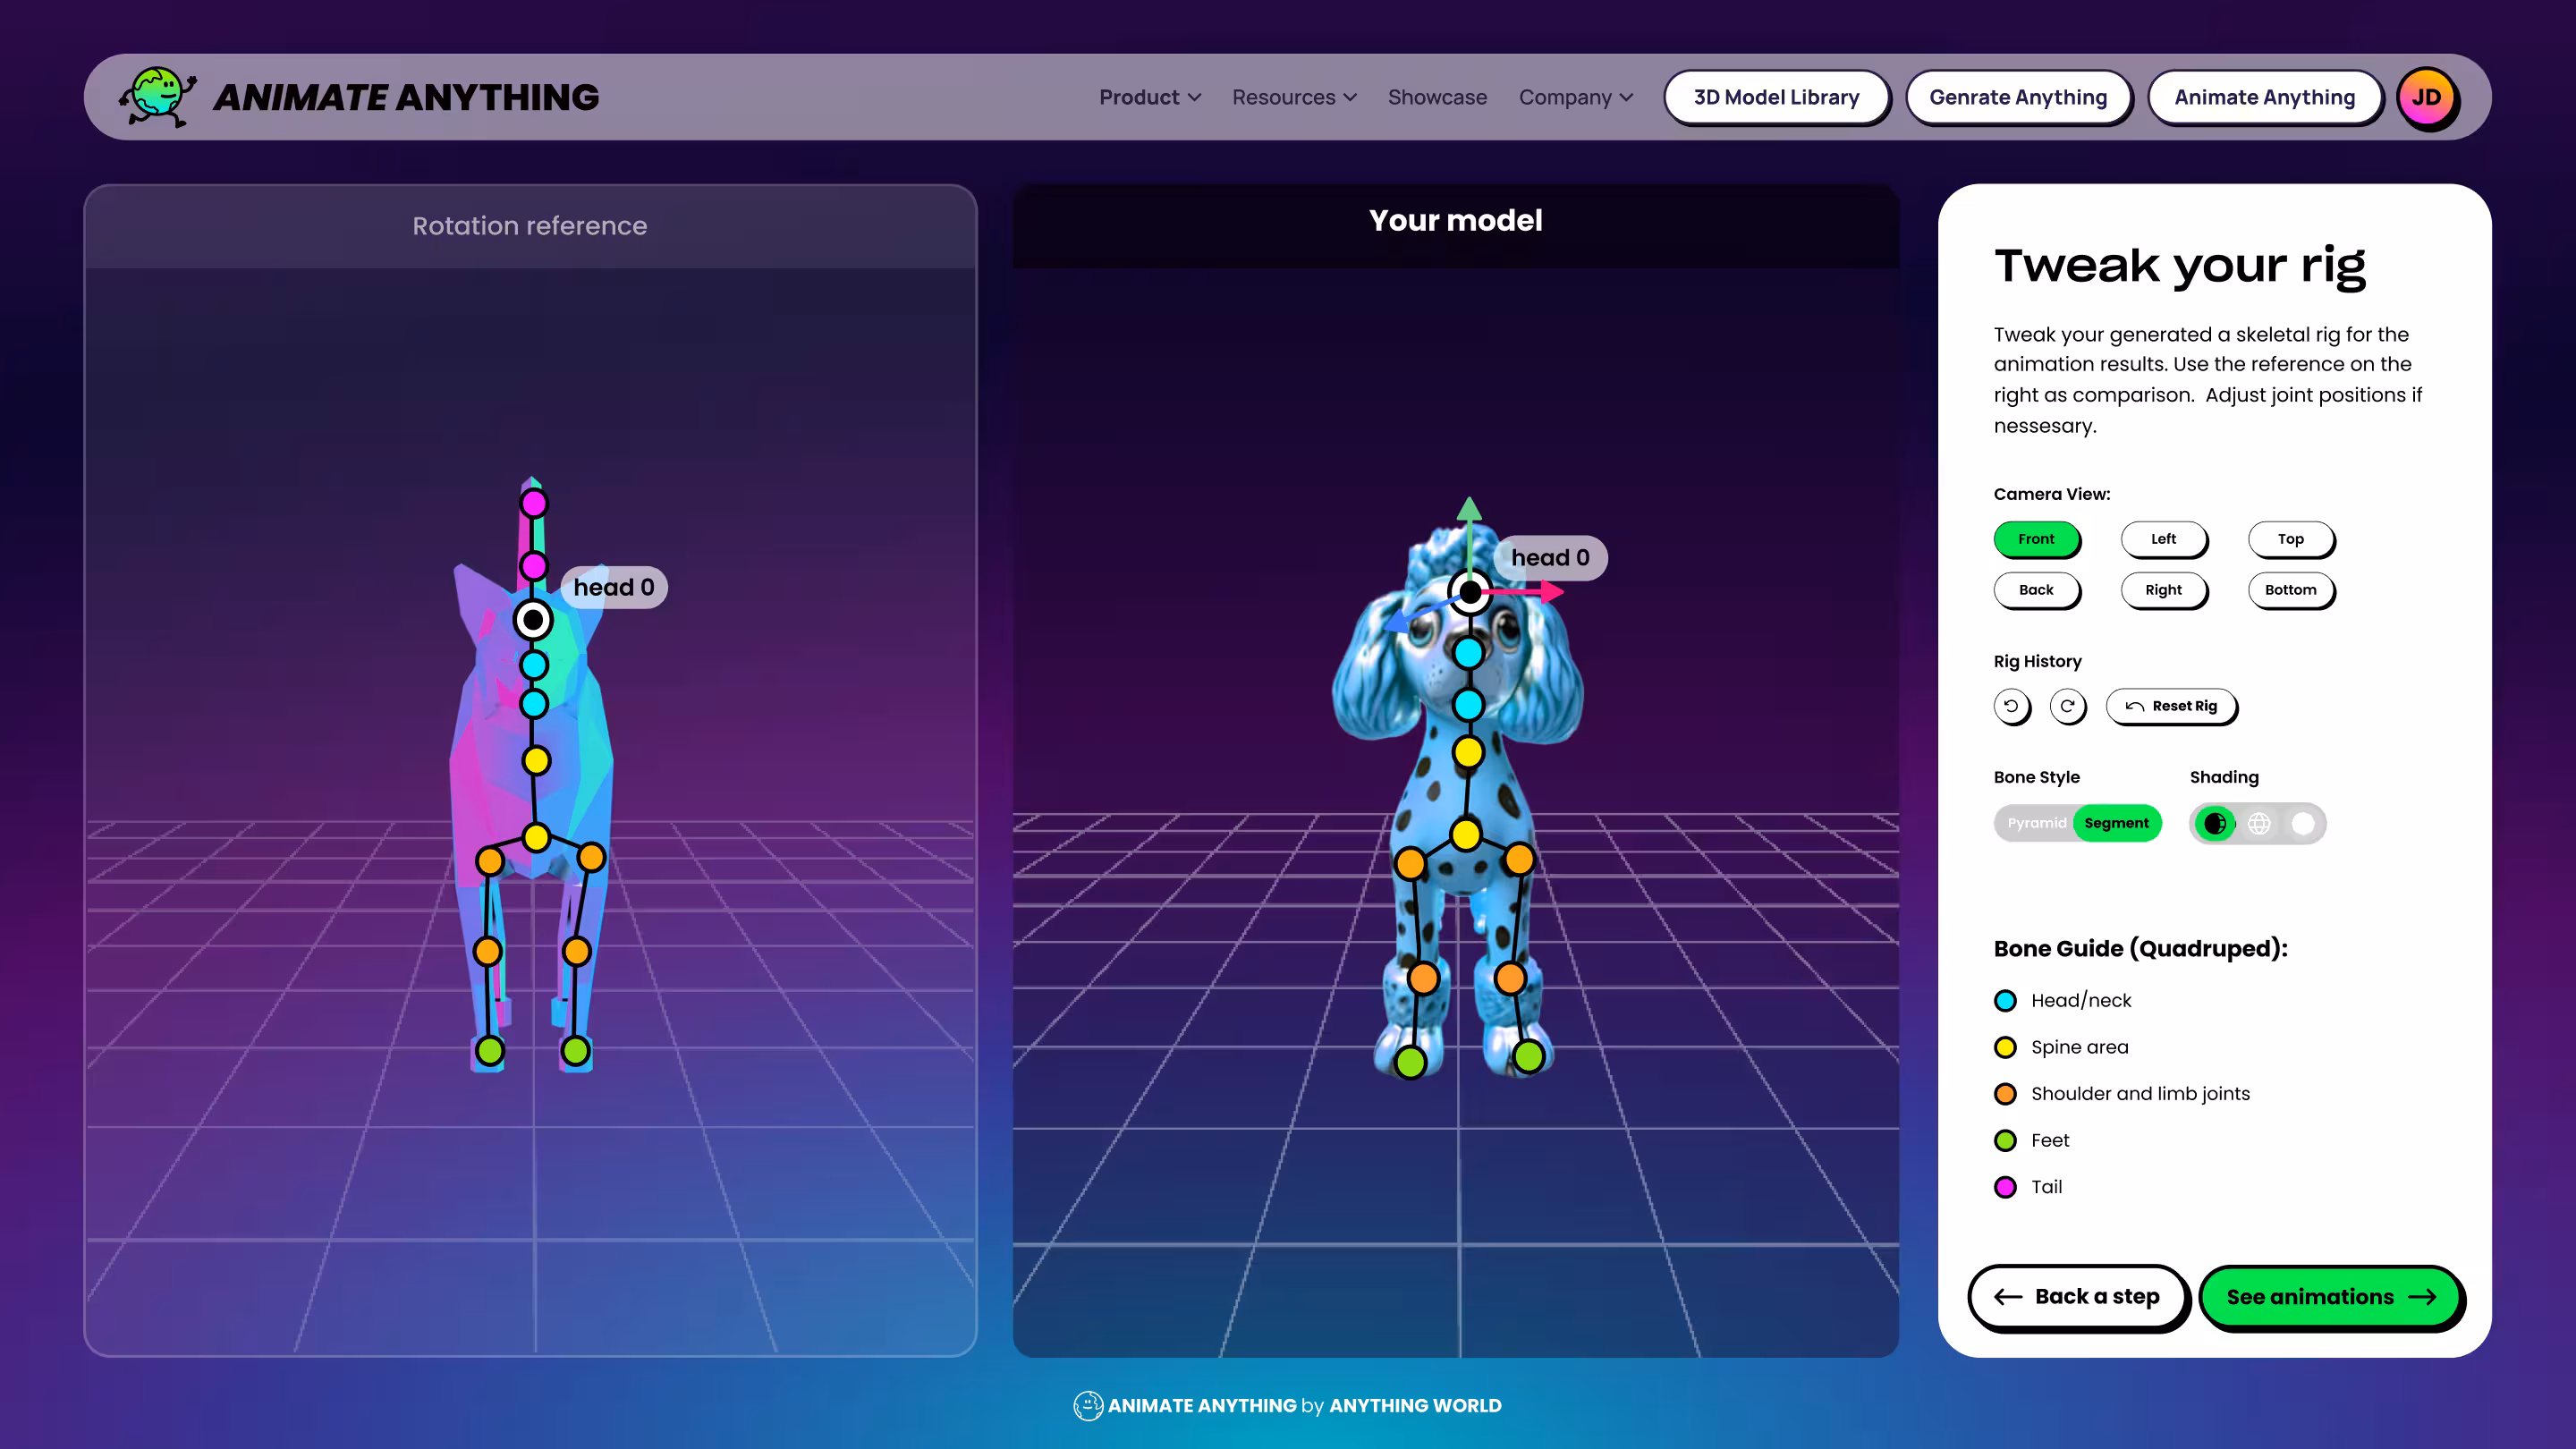Click the head 0 label in Rotation reference

coord(614,587)
